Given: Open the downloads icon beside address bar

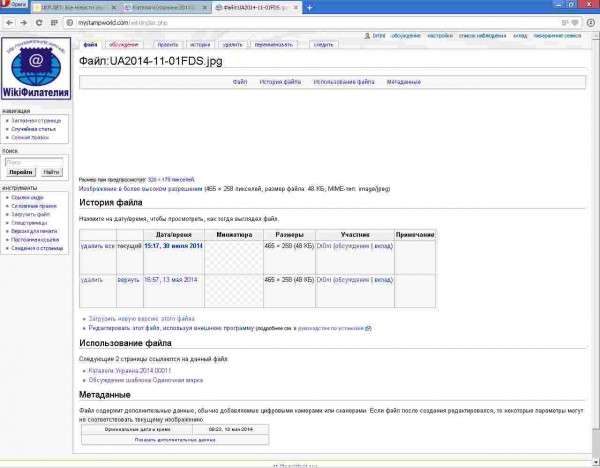Looking at the screenshot, I should point(590,23).
